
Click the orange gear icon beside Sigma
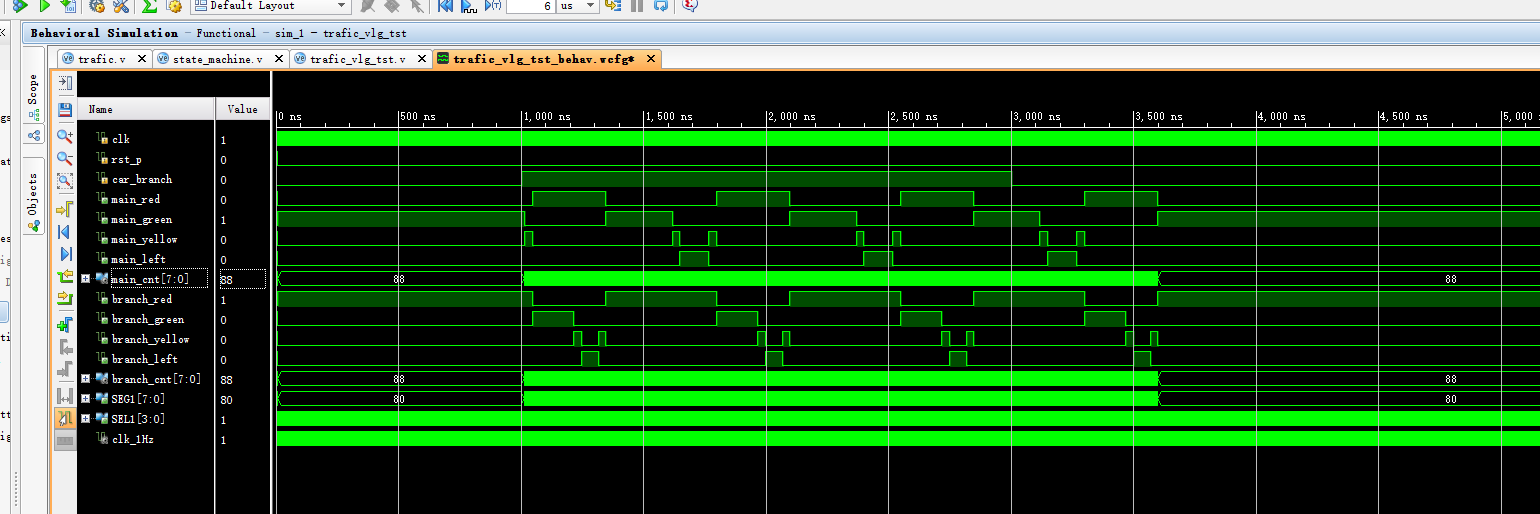pos(174,6)
